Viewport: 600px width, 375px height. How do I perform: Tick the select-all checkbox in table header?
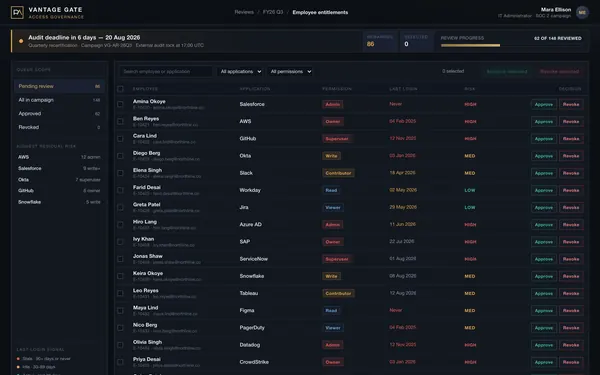coord(120,89)
